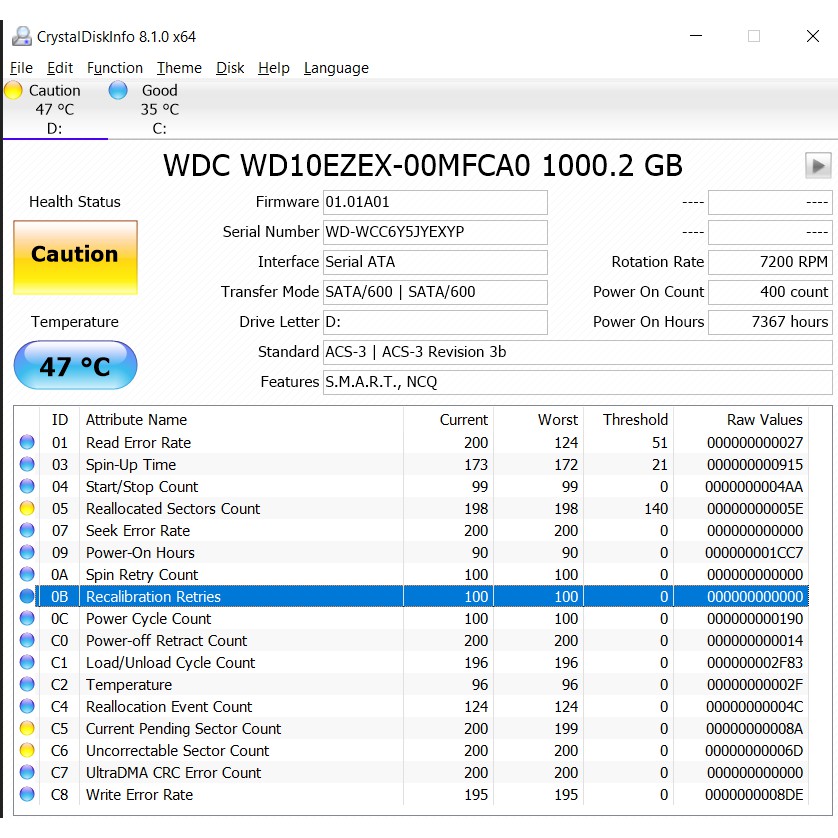The image size is (838, 838).
Task: Click the yellow Caution health status button
Action: 75,256
